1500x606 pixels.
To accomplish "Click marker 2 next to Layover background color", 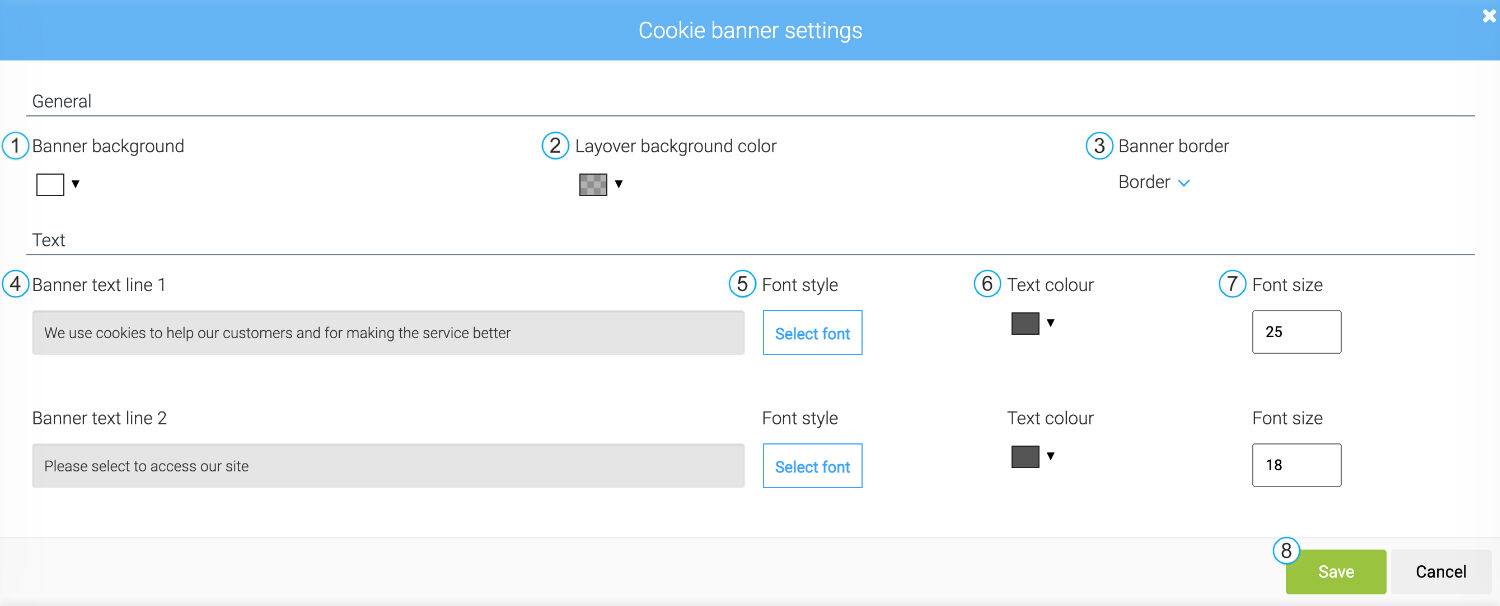I will click(x=555, y=145).
